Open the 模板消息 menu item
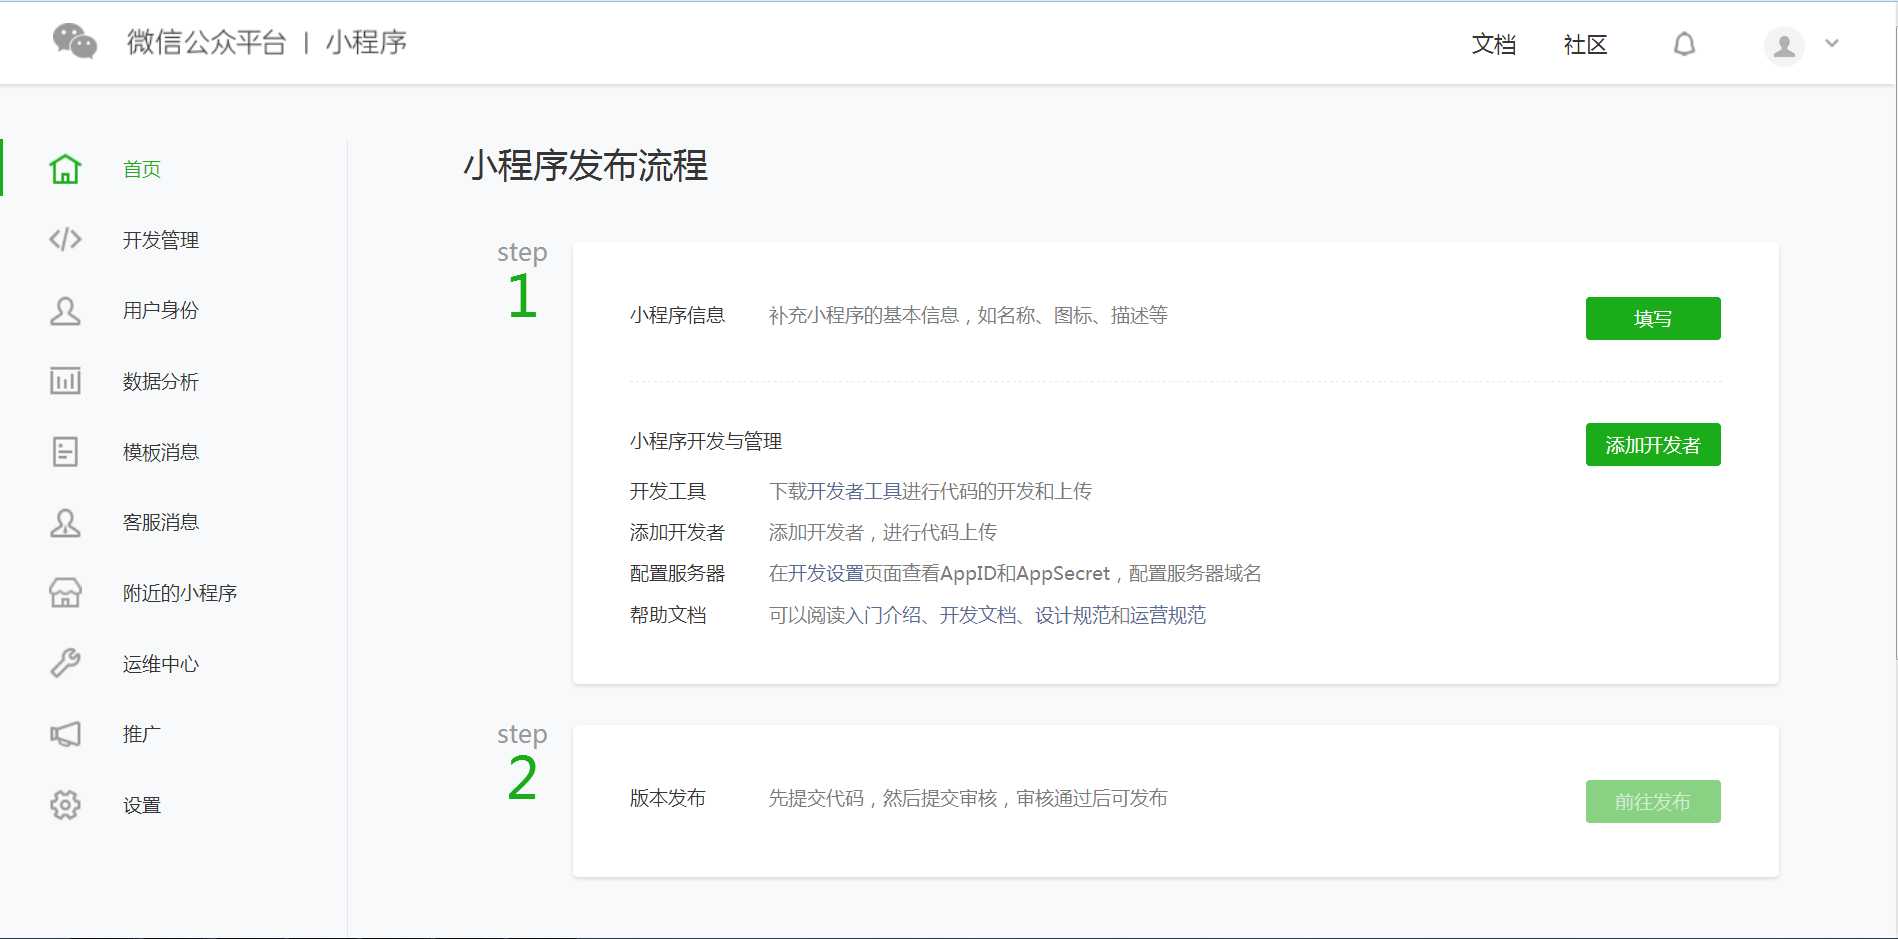This screenshot has width=1898, height=939. pyautogui.click(x=161, y=452)
